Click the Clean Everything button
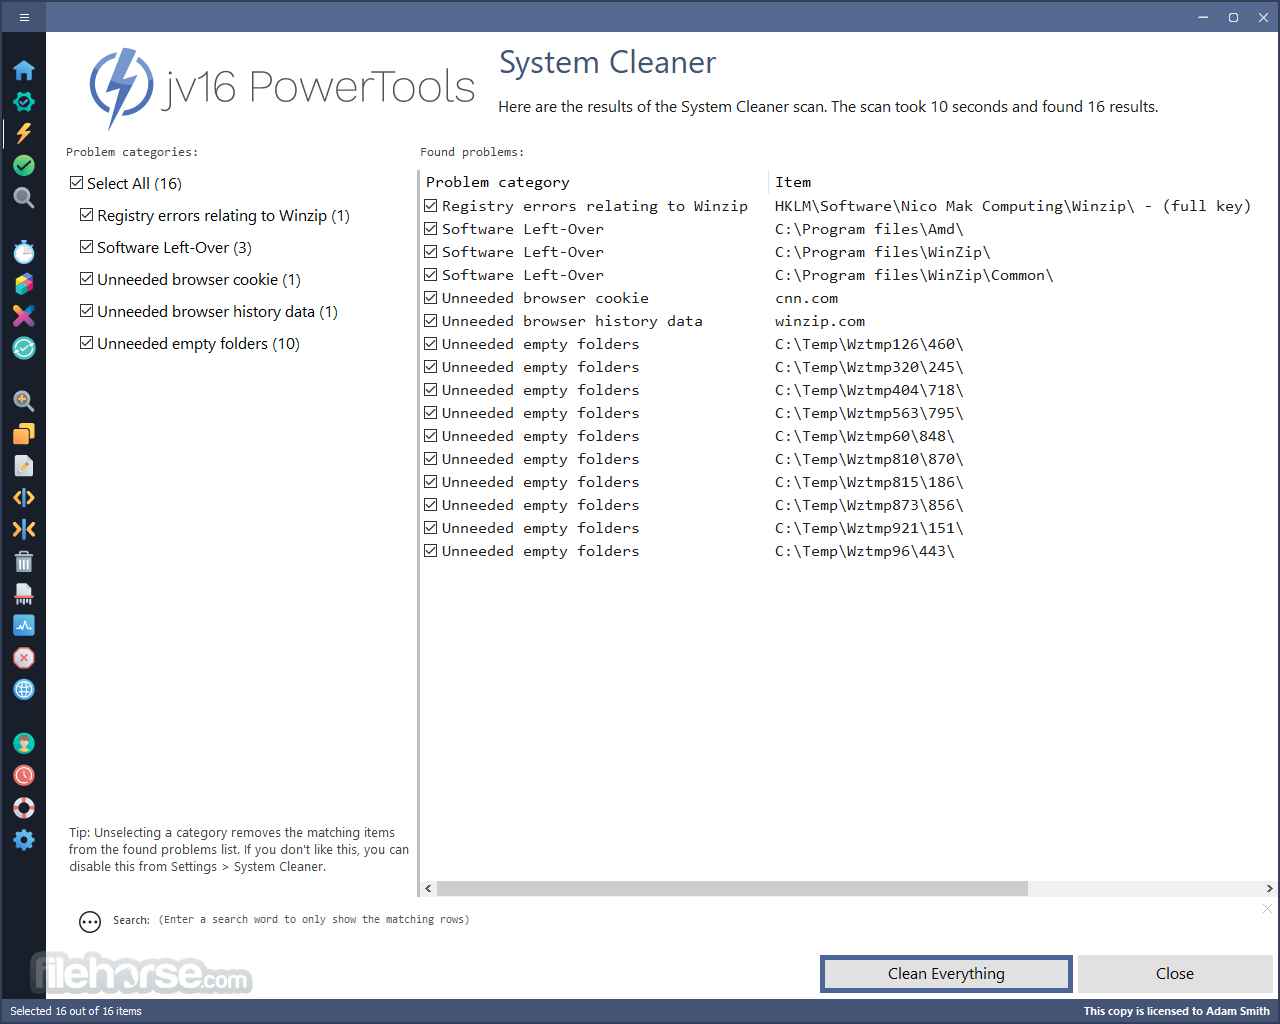This screenshot has height=1024, width=1280. [946, 974]
